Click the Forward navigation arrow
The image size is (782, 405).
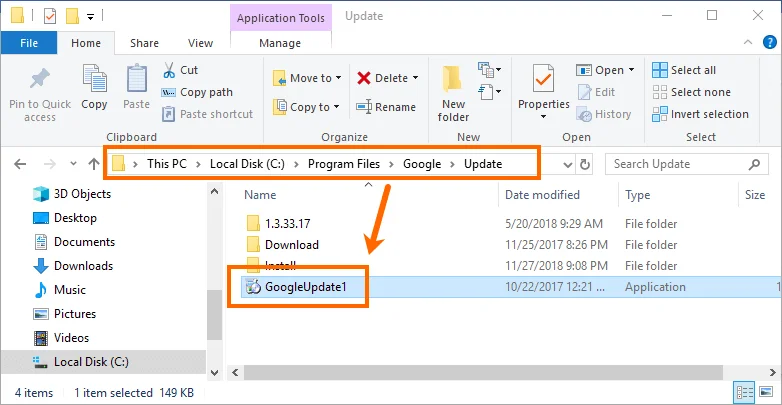(x=50, y=164)
